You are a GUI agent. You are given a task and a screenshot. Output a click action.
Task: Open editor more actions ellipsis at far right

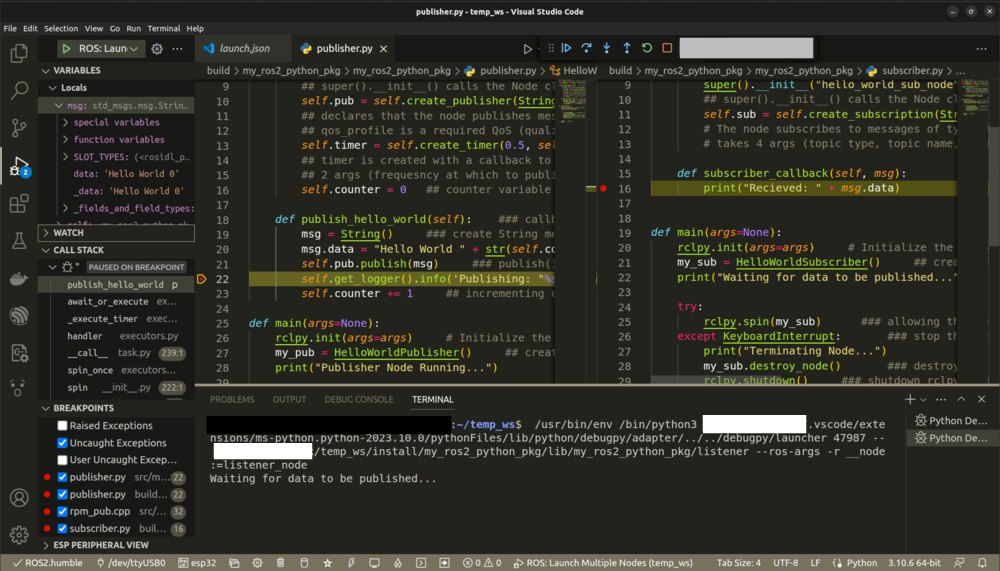981,48
